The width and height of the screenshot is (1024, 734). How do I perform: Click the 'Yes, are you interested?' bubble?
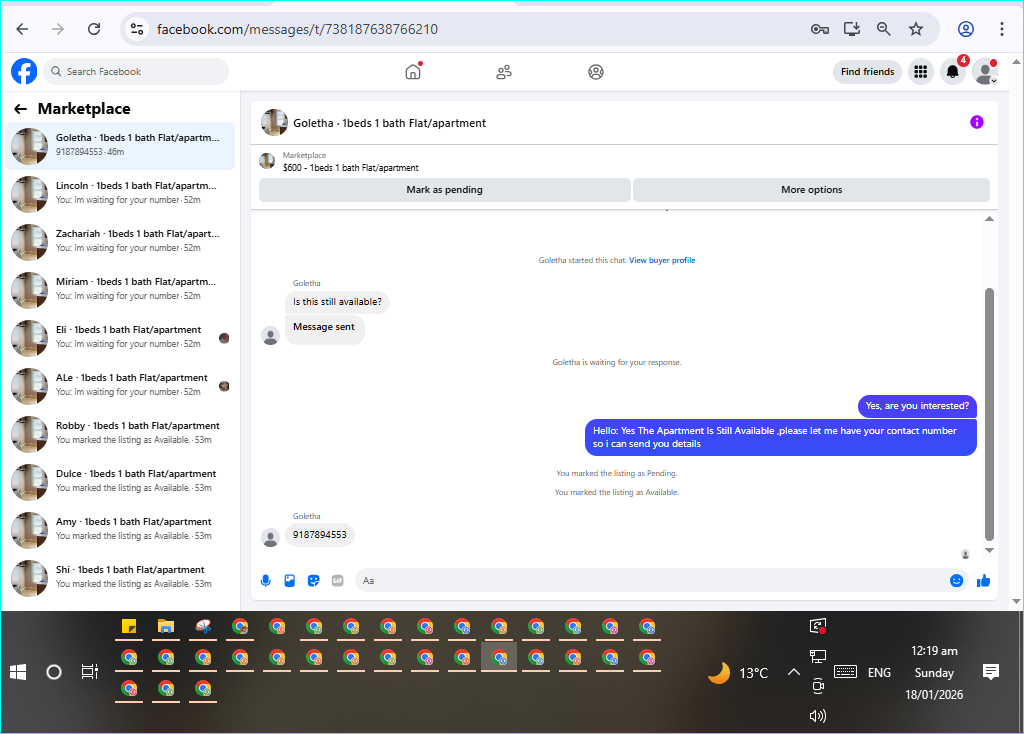pyautogui.click(x=917, y=406)
